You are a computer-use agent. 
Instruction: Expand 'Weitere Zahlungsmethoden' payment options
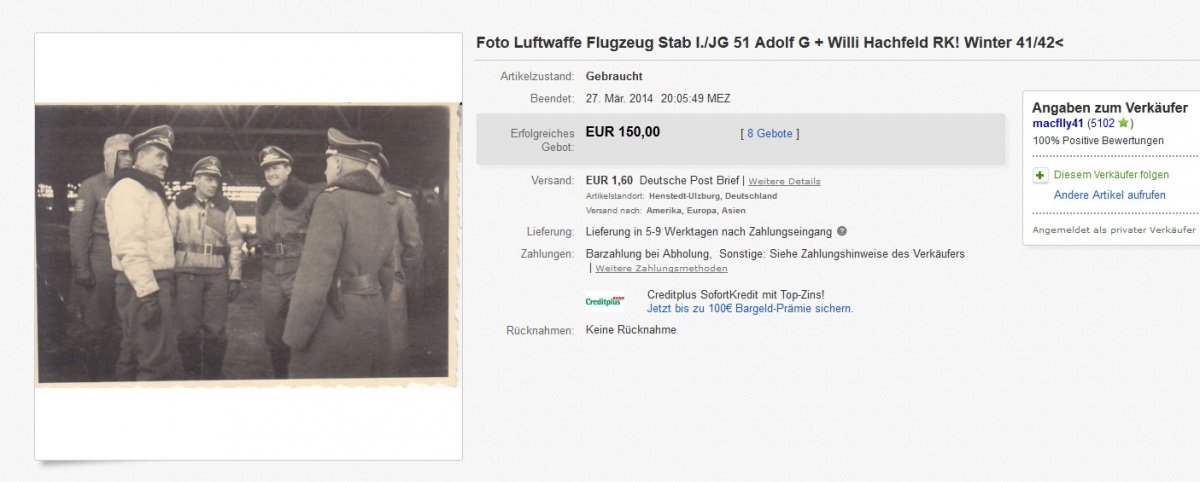pyautogui.click(x=661, y=268)
